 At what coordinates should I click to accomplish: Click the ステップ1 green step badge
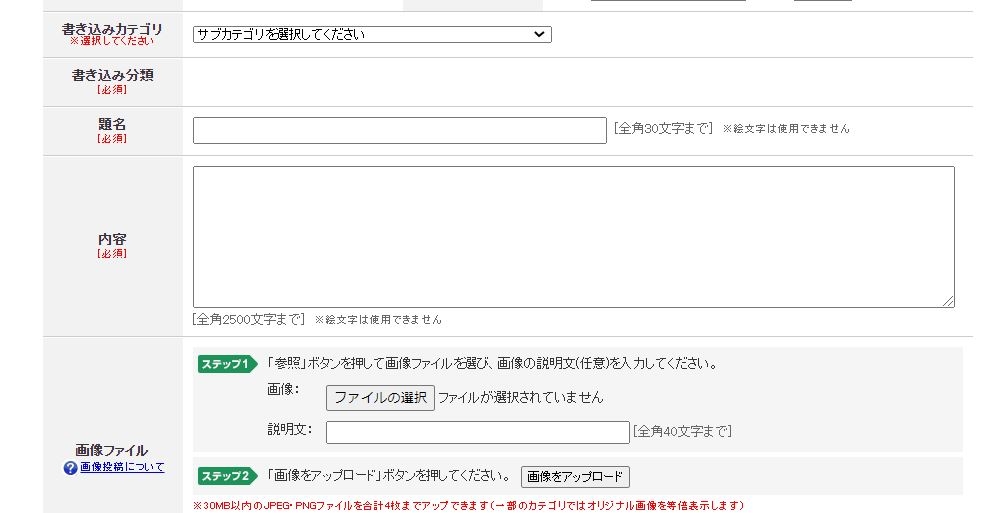tap(227, 364)
